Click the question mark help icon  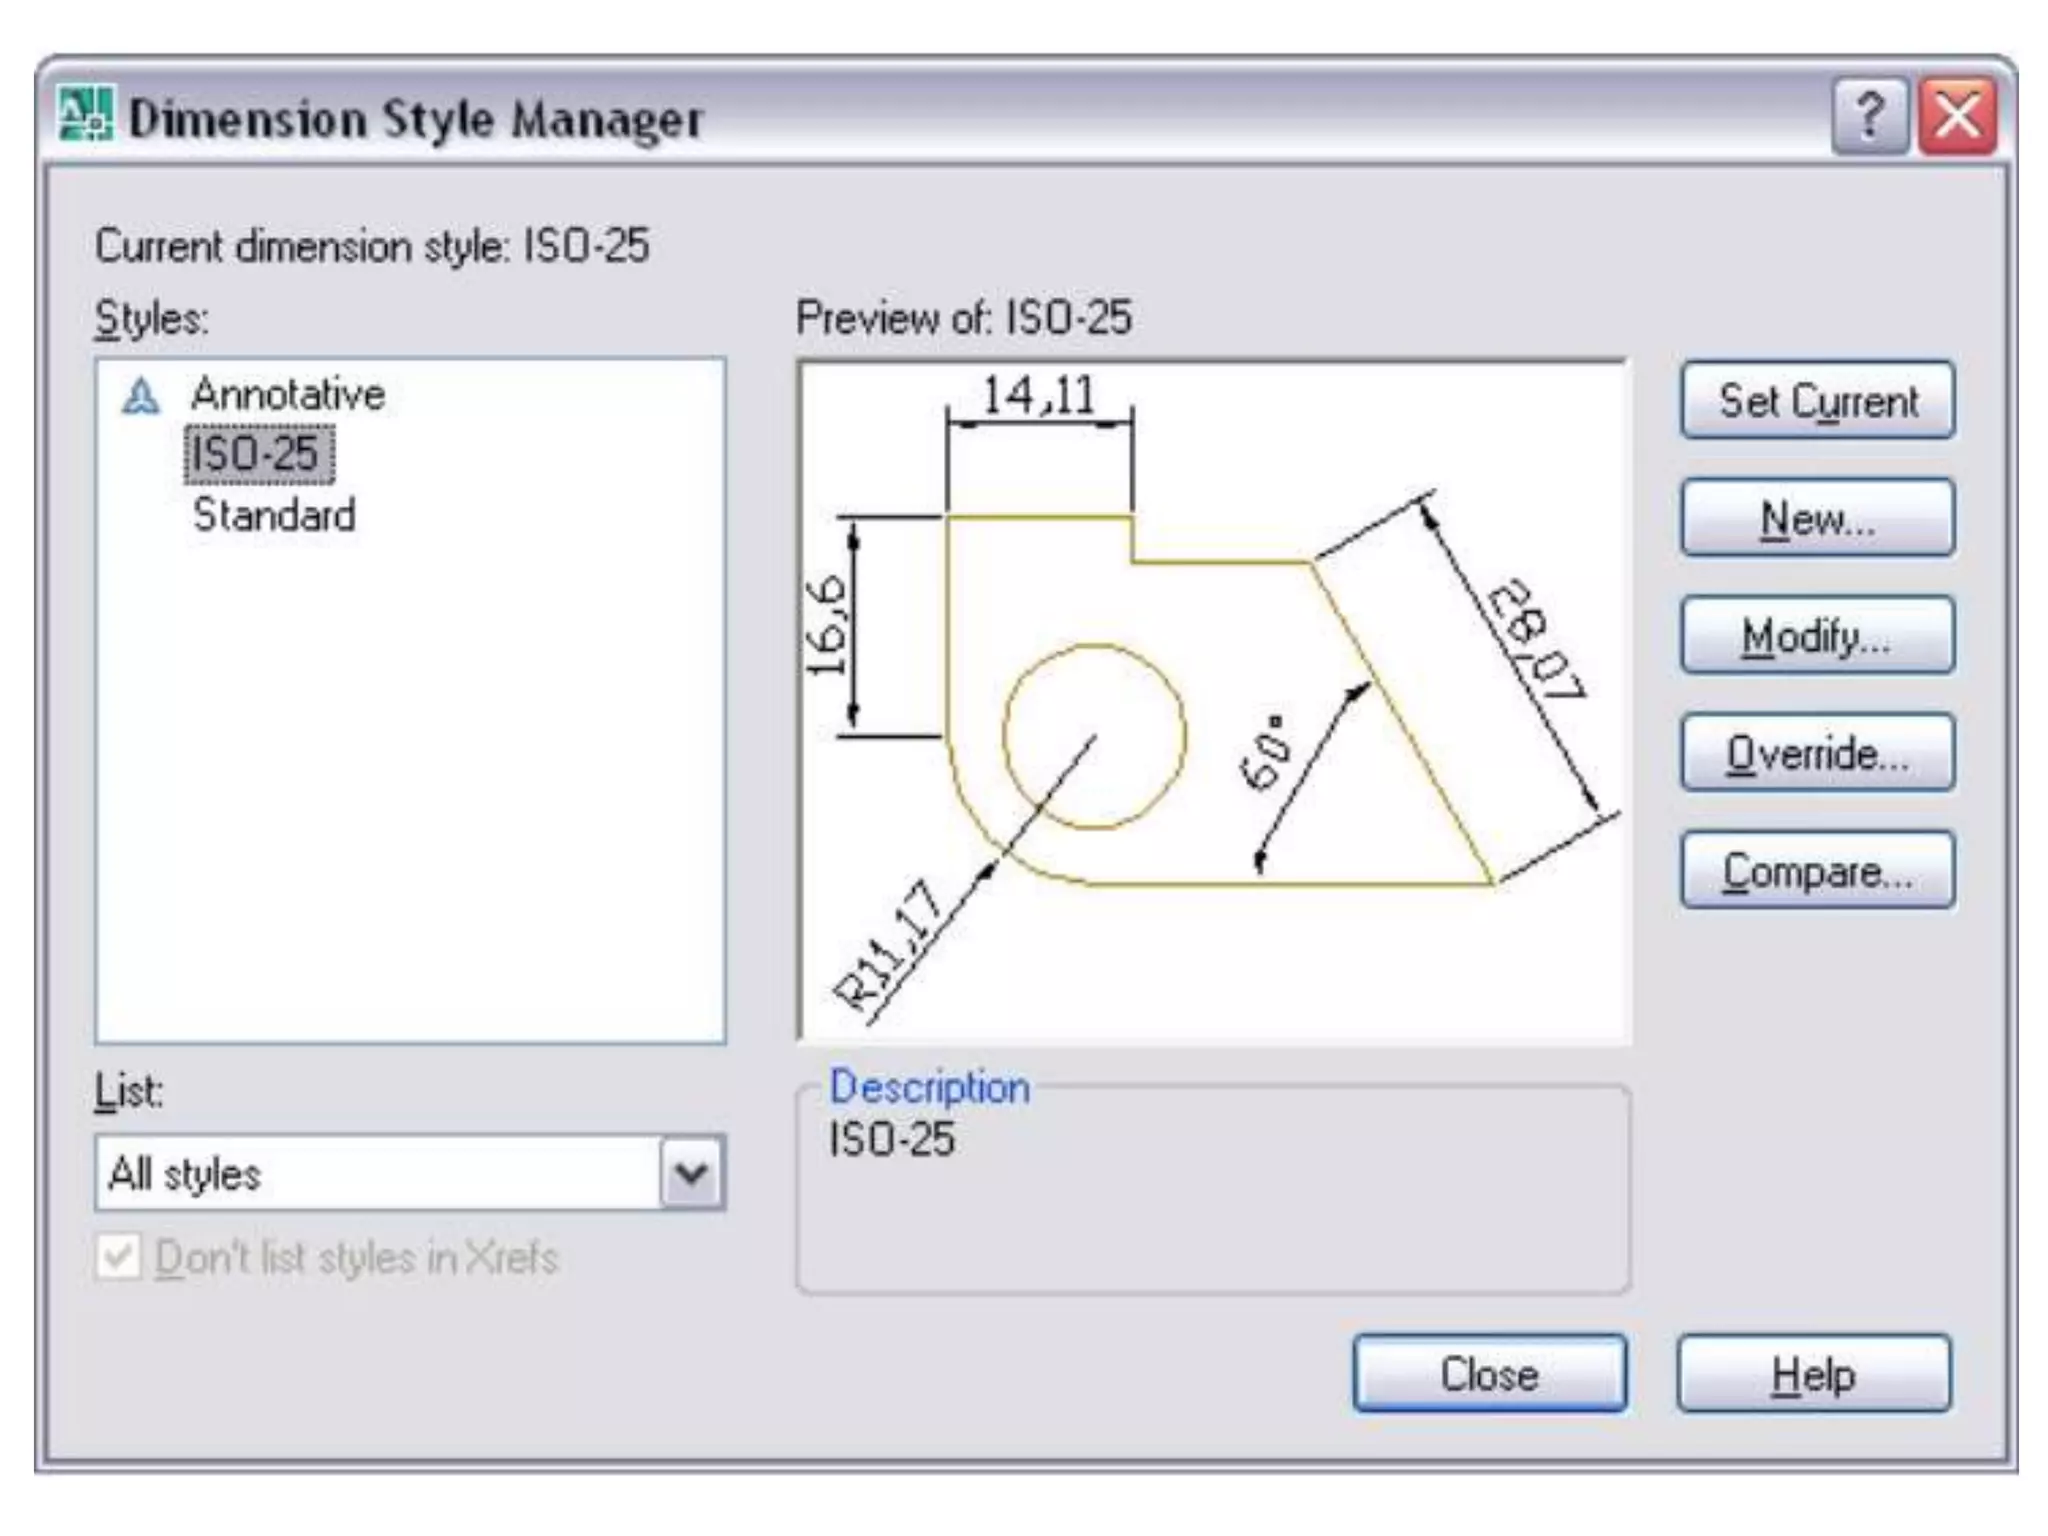click(1868, 117)
